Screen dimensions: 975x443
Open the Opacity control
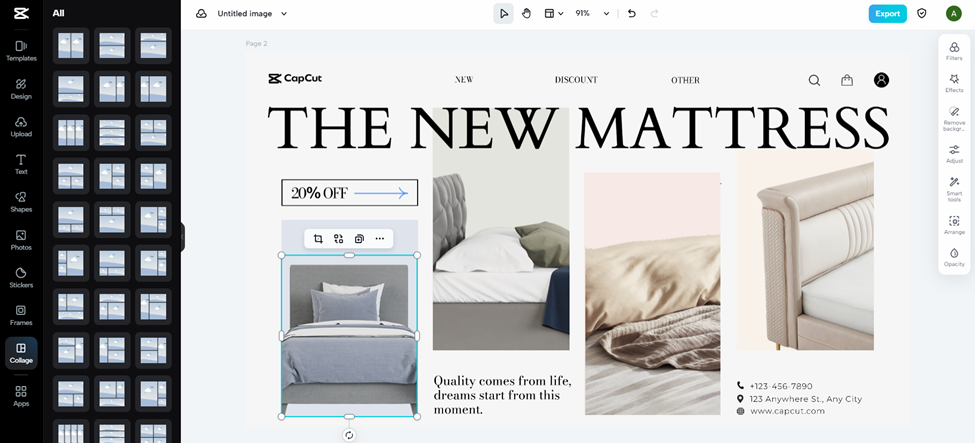point(954,258)
